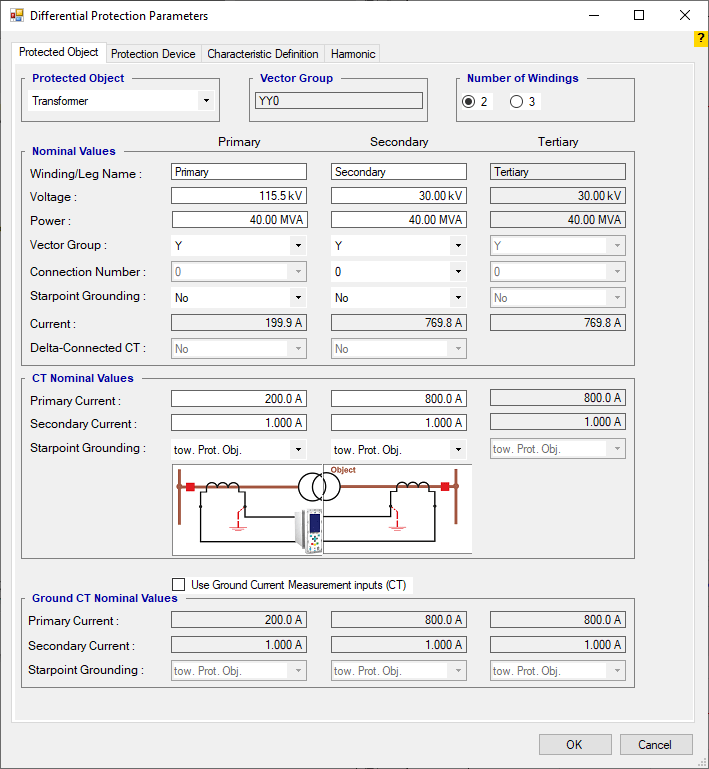This screenshot has height=769, width=709.
Task: Click the CT Primary Current 200.0 A field
Action: tap(239, 399)
